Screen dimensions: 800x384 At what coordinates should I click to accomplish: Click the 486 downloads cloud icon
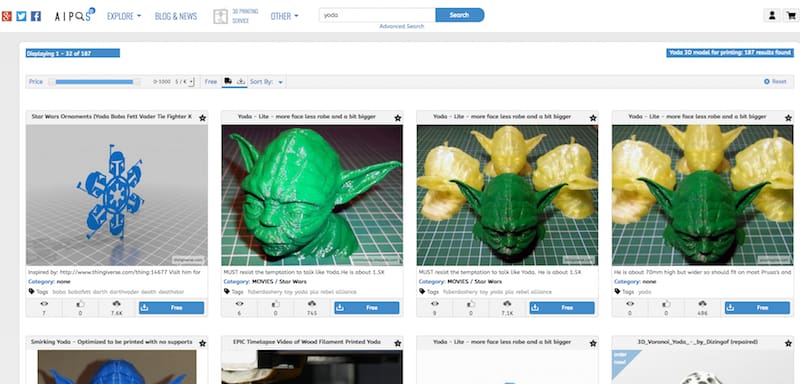pos(703,304)
